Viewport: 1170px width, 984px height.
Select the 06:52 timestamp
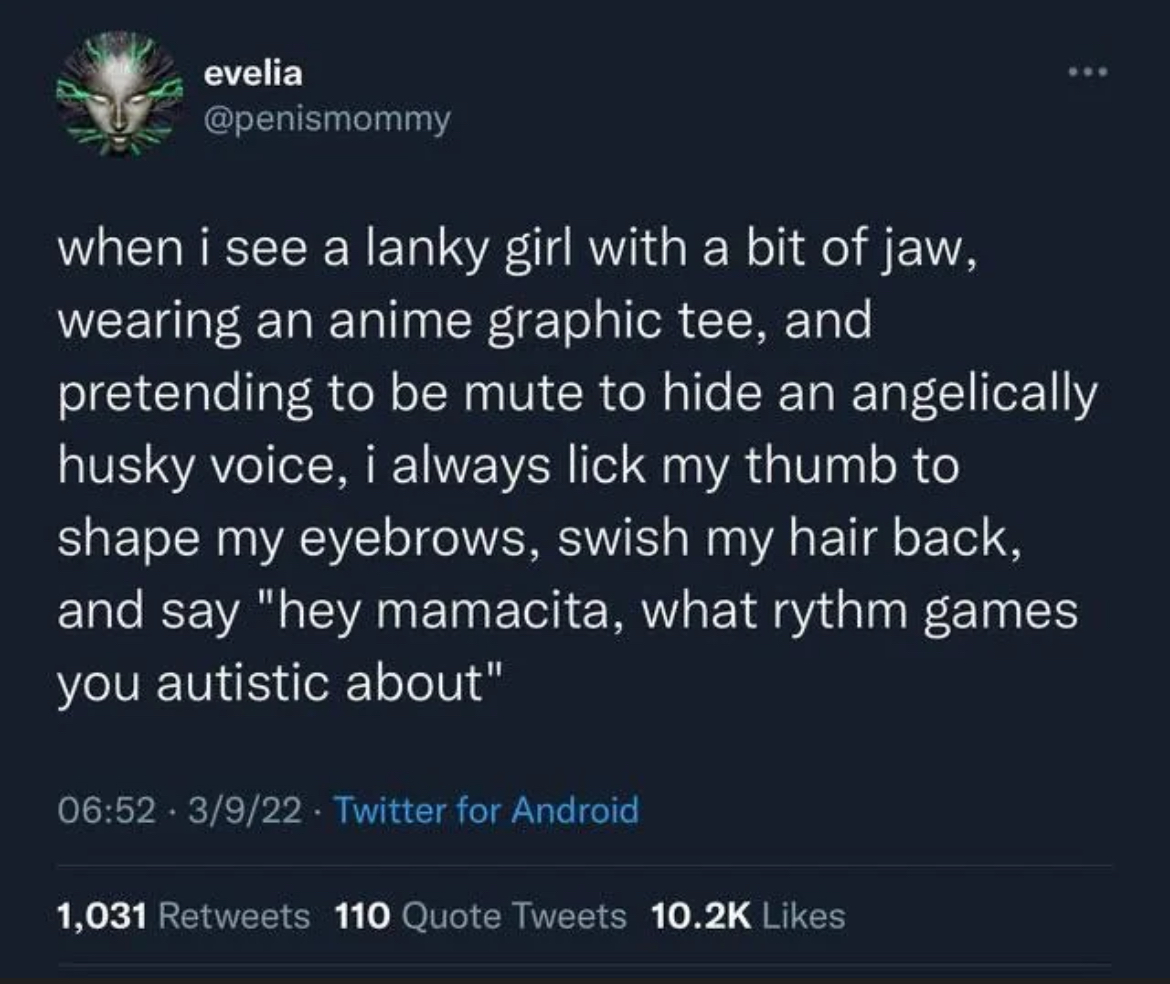(107, 810)
